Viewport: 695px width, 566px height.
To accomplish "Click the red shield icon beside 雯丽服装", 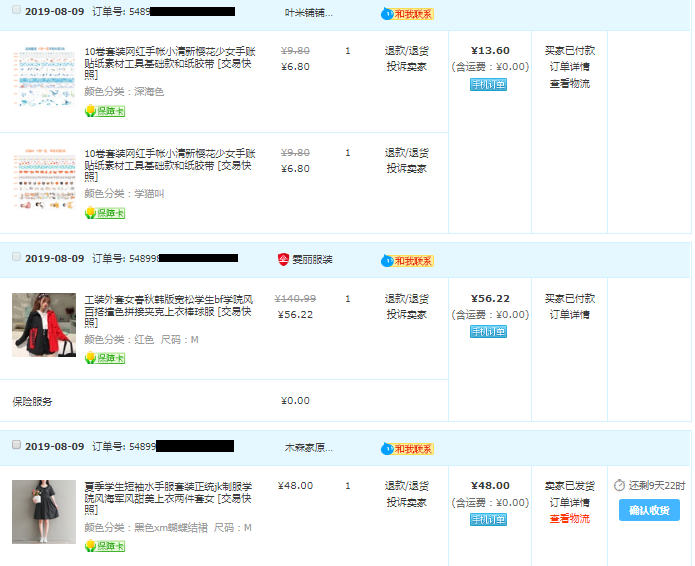I will [x=283, y=260].
